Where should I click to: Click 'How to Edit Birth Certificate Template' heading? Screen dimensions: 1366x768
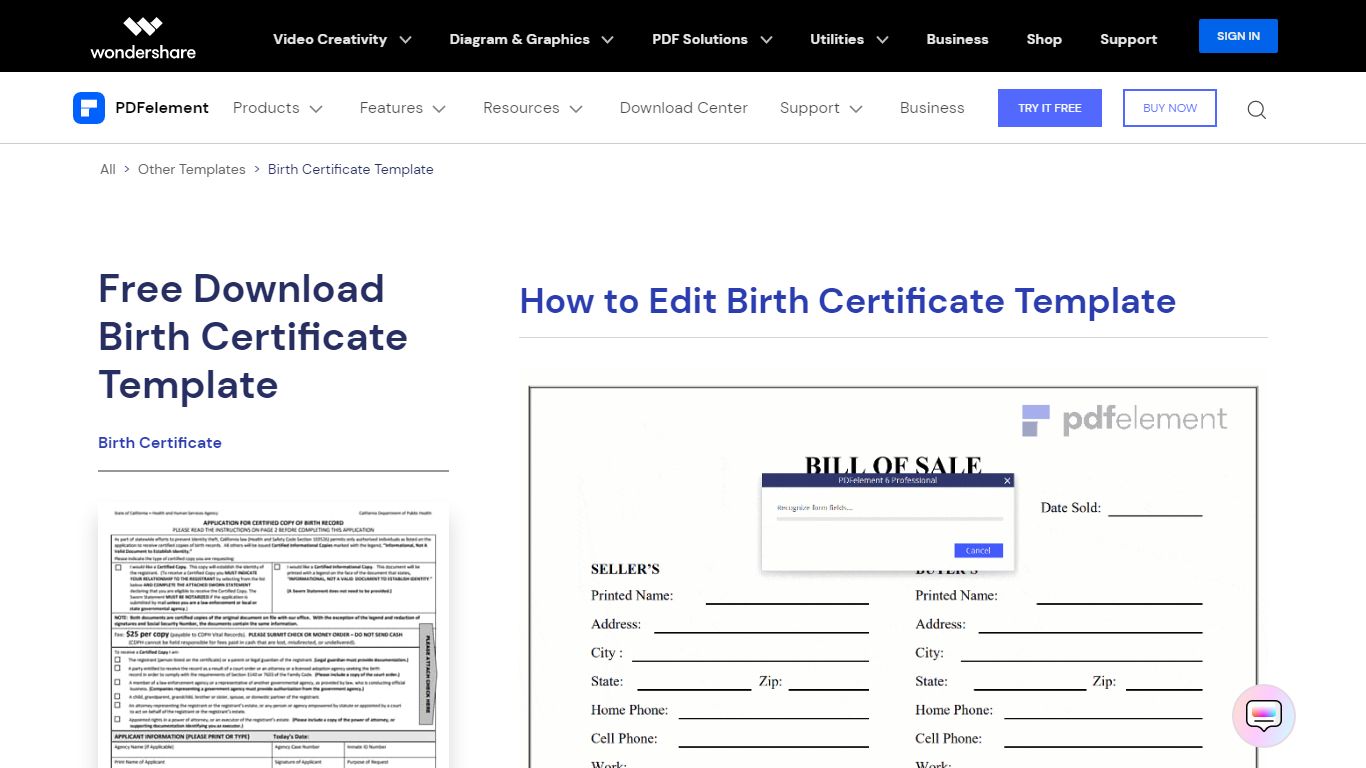pos(848,300)
